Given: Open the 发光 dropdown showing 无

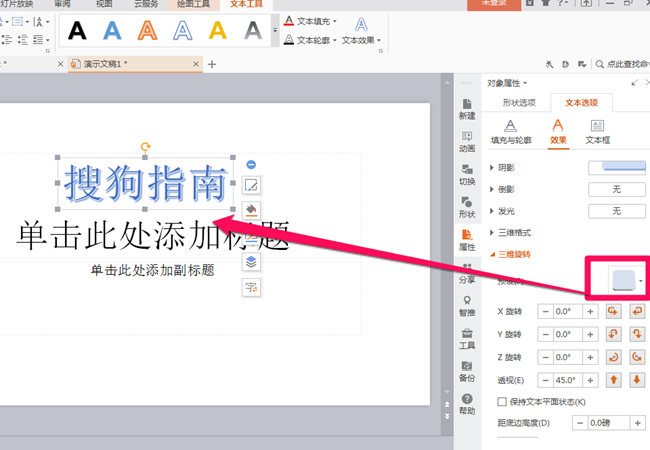Looking at the screenshot, I should pos(617,211).
